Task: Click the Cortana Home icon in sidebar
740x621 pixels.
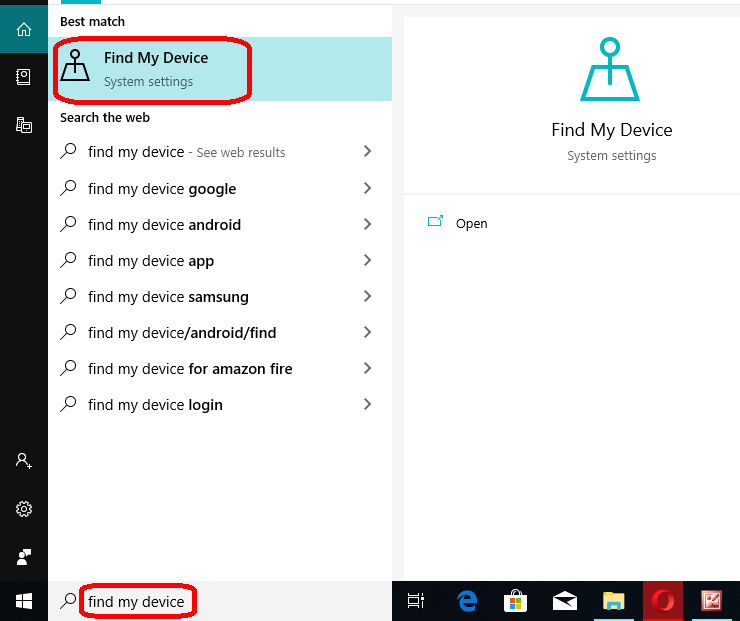Action: coord(24,29)
